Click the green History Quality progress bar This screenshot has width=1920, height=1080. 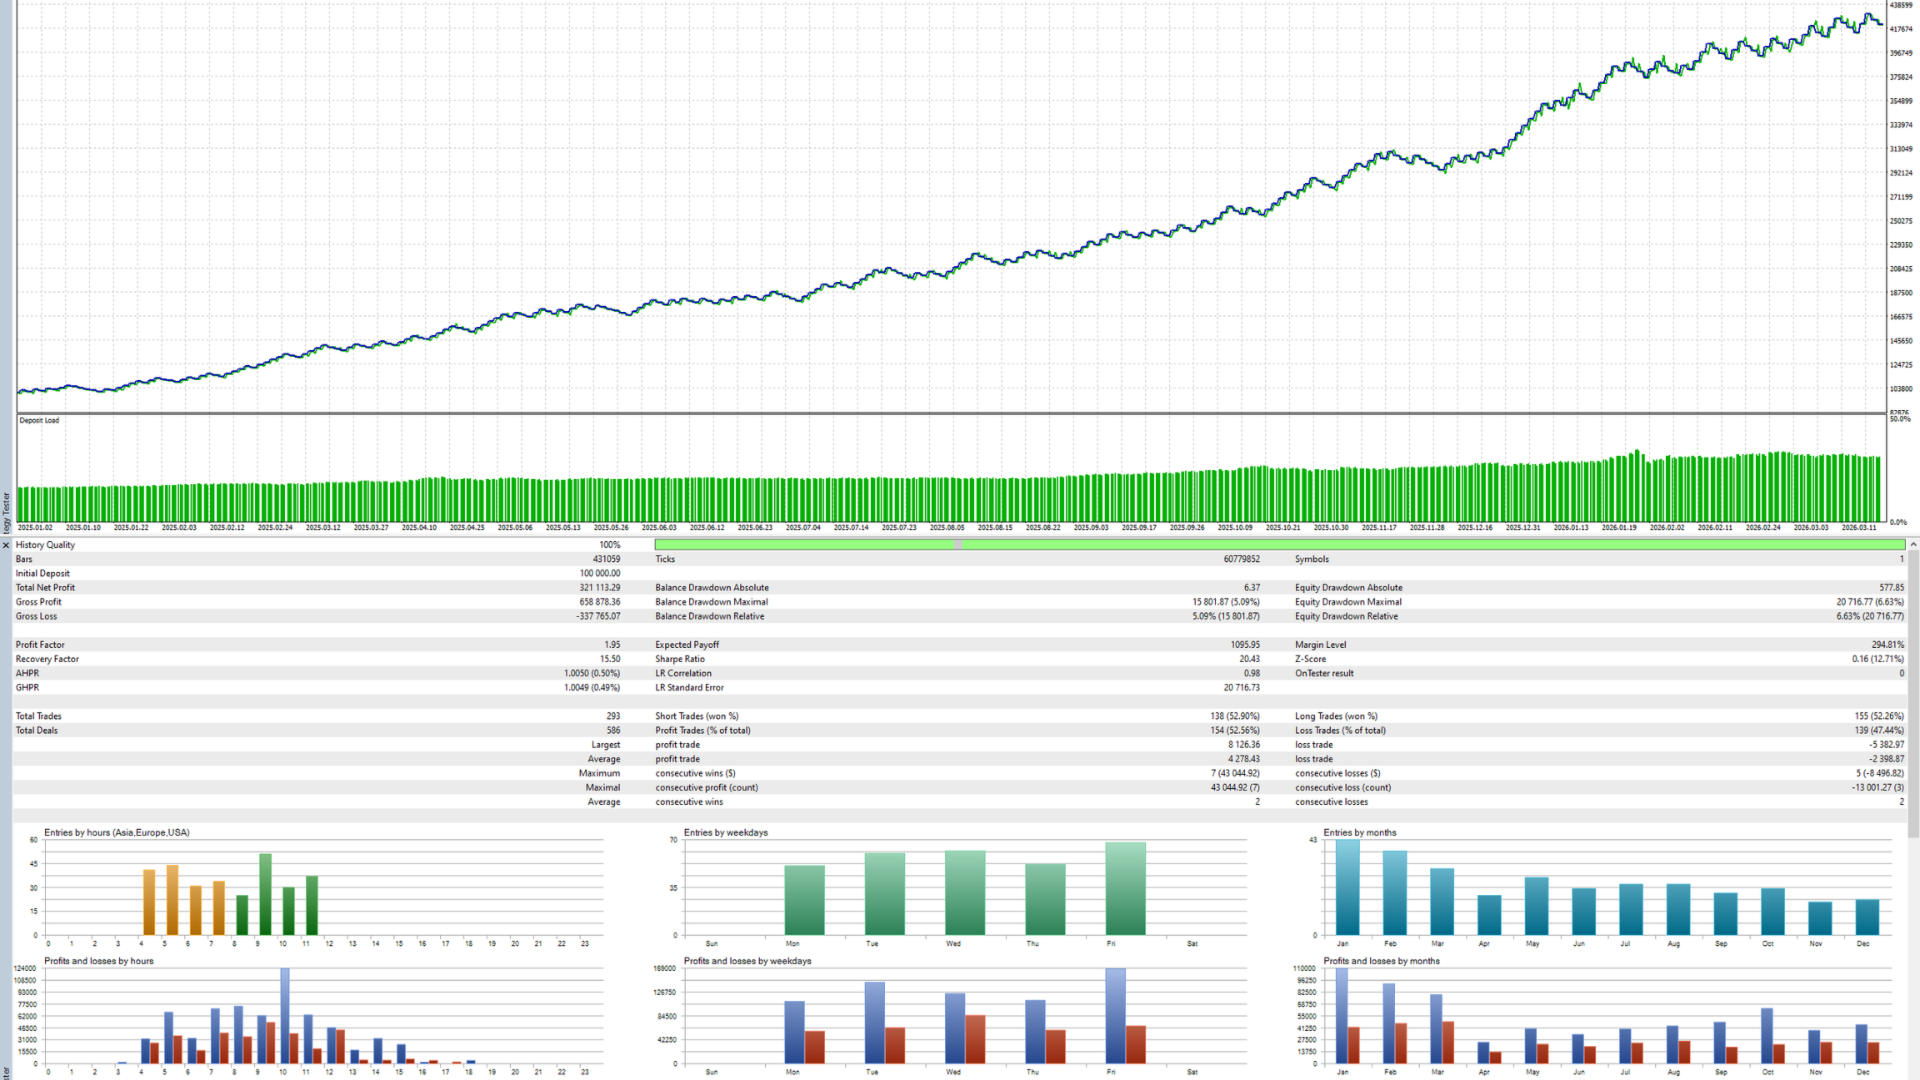(x=1279, y=545)
